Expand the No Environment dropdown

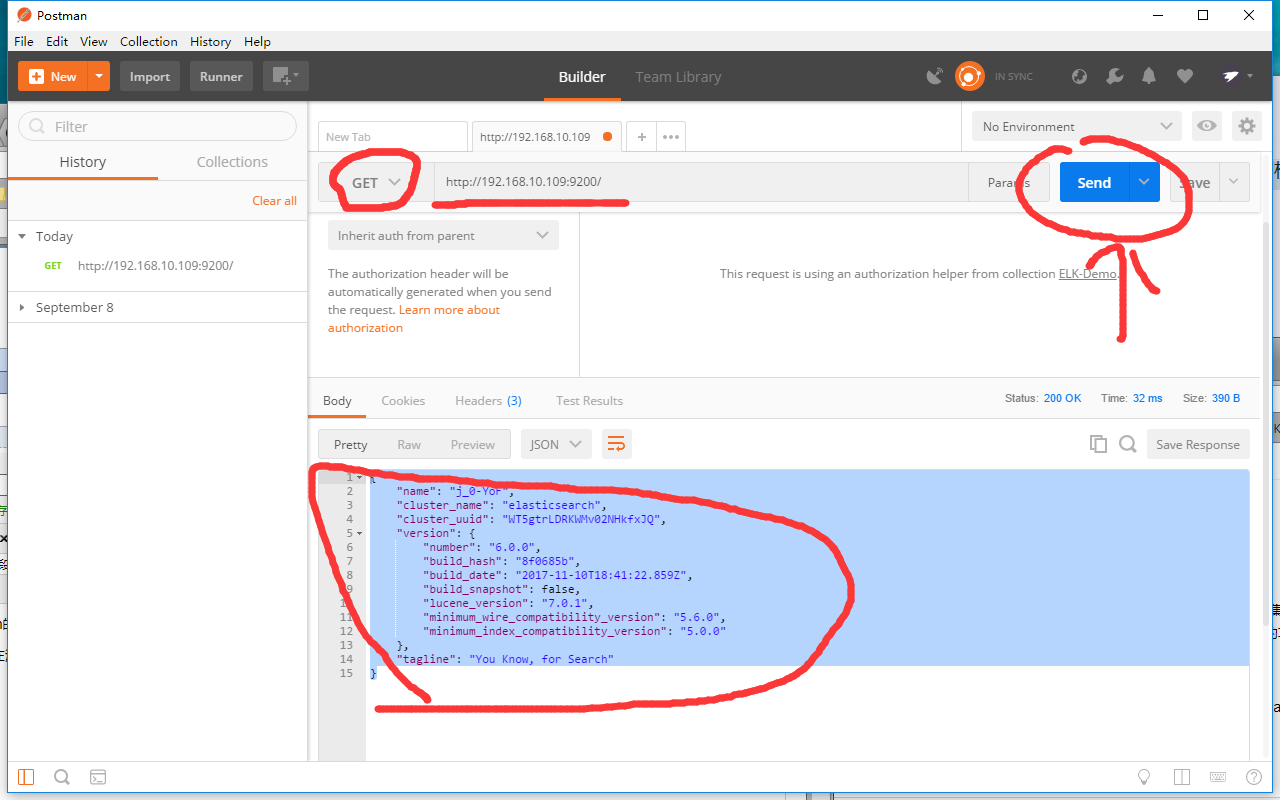pyautogui.click(x=1076, y=126)
